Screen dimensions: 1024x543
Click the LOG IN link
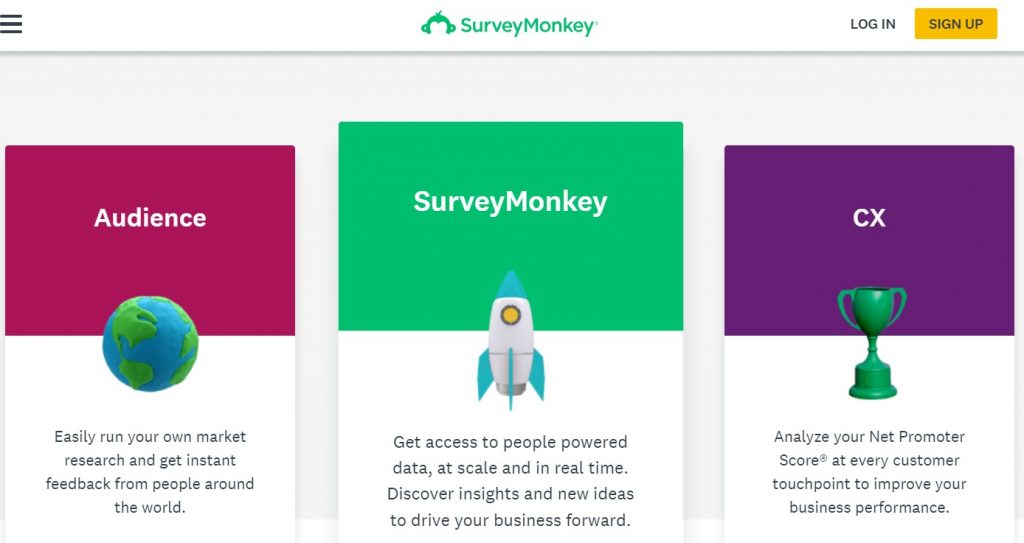[x=872, y=24]
